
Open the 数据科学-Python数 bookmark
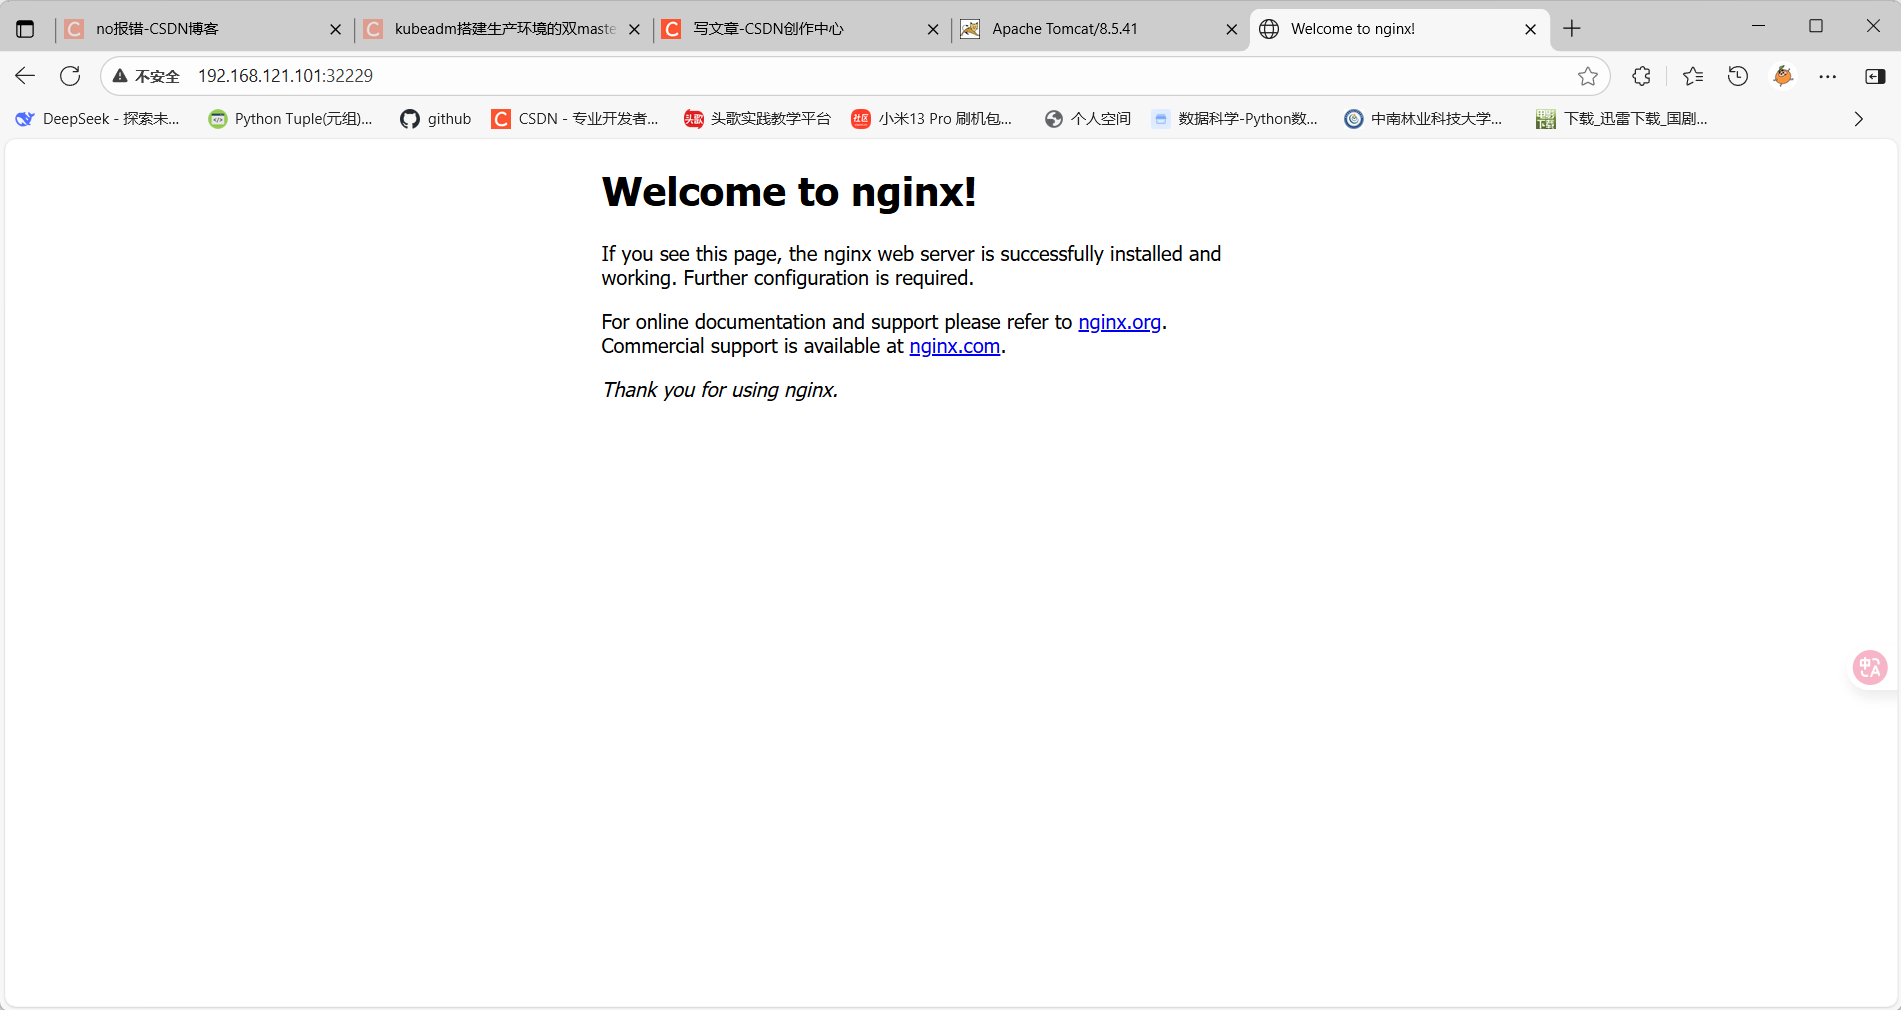pyautogui.click(x=1235, y=119)
